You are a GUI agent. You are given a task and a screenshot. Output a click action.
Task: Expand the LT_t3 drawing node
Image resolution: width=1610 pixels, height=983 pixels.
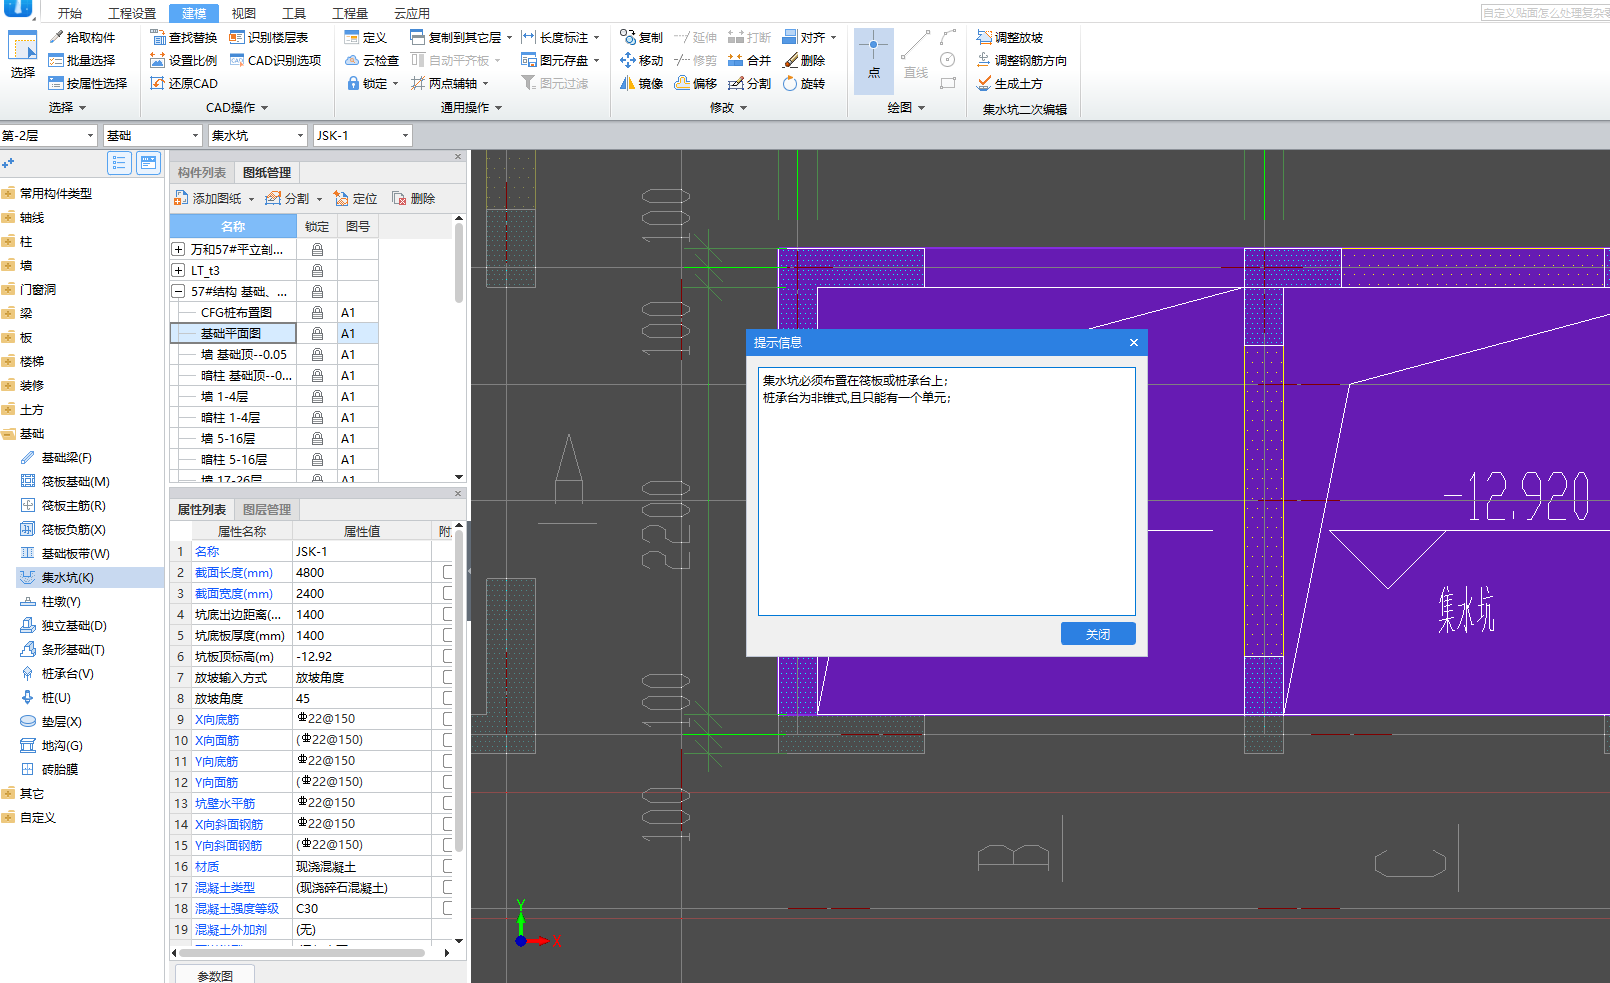click(178, 270)
